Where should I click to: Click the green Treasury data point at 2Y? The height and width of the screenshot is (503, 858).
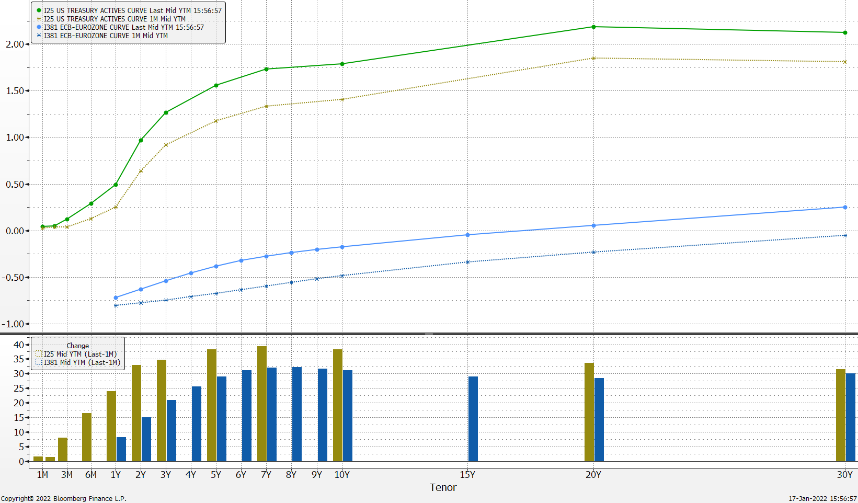[141, 140]
